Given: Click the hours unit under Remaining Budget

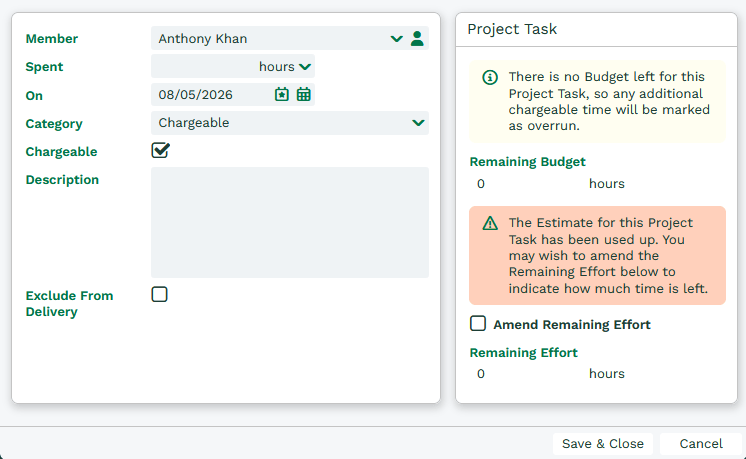Looking at the screenshot, I should 607,184.
